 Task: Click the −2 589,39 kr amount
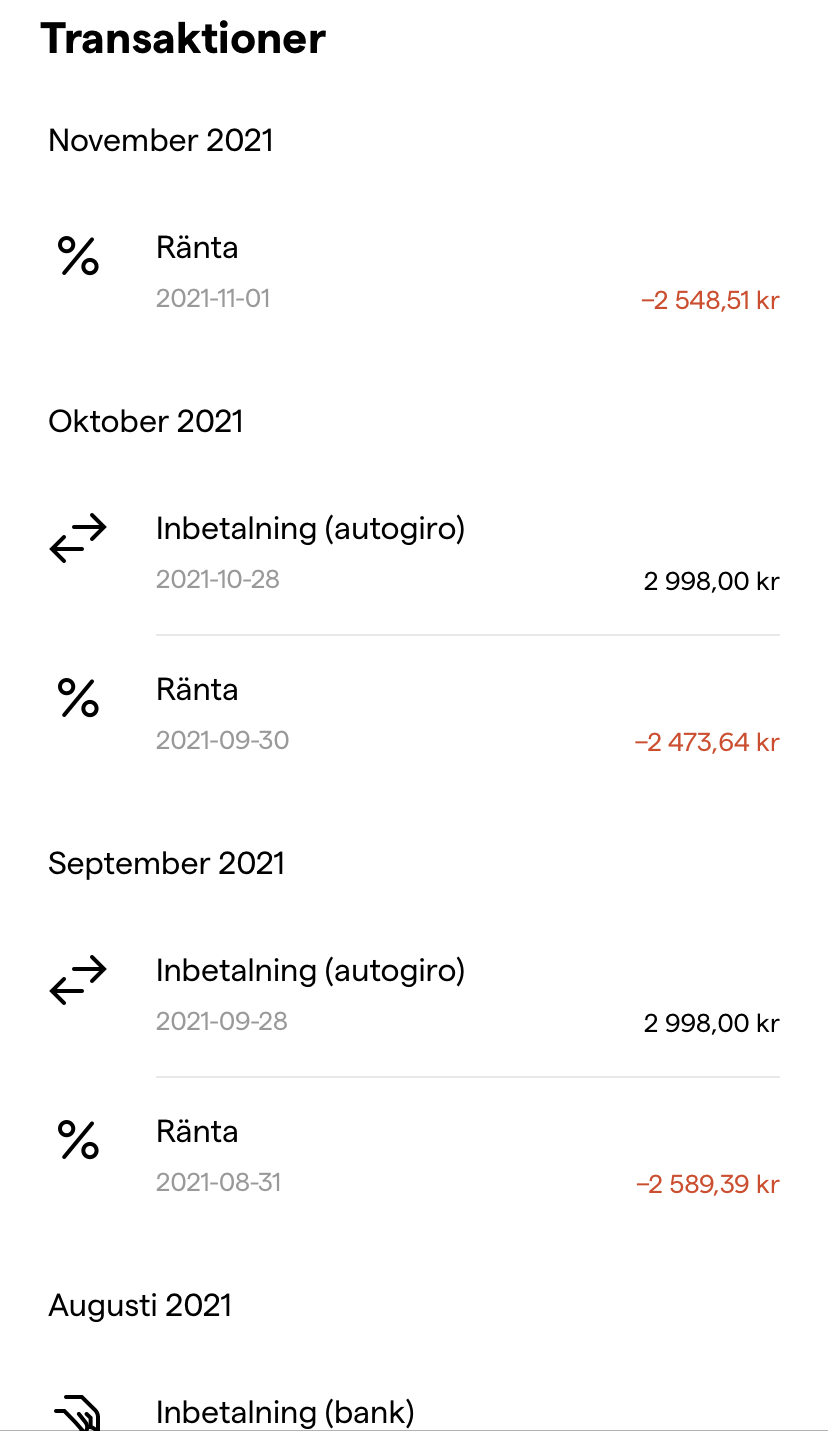708,1184
